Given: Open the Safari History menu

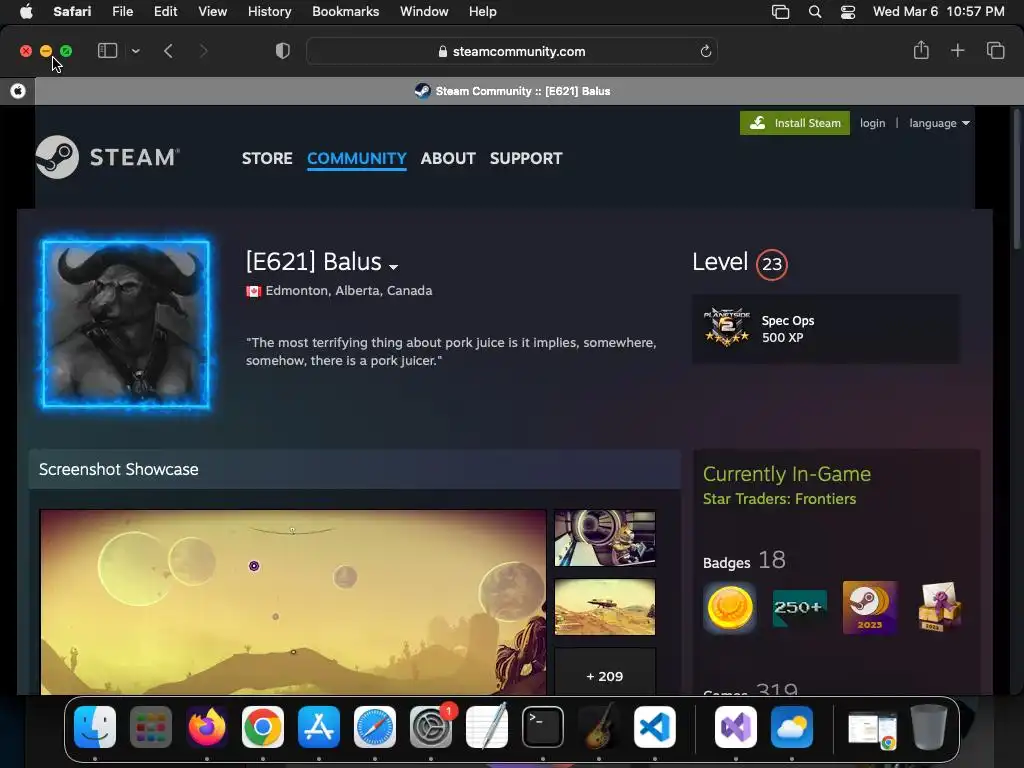Looking at the screenshot, I should [269, 12].
